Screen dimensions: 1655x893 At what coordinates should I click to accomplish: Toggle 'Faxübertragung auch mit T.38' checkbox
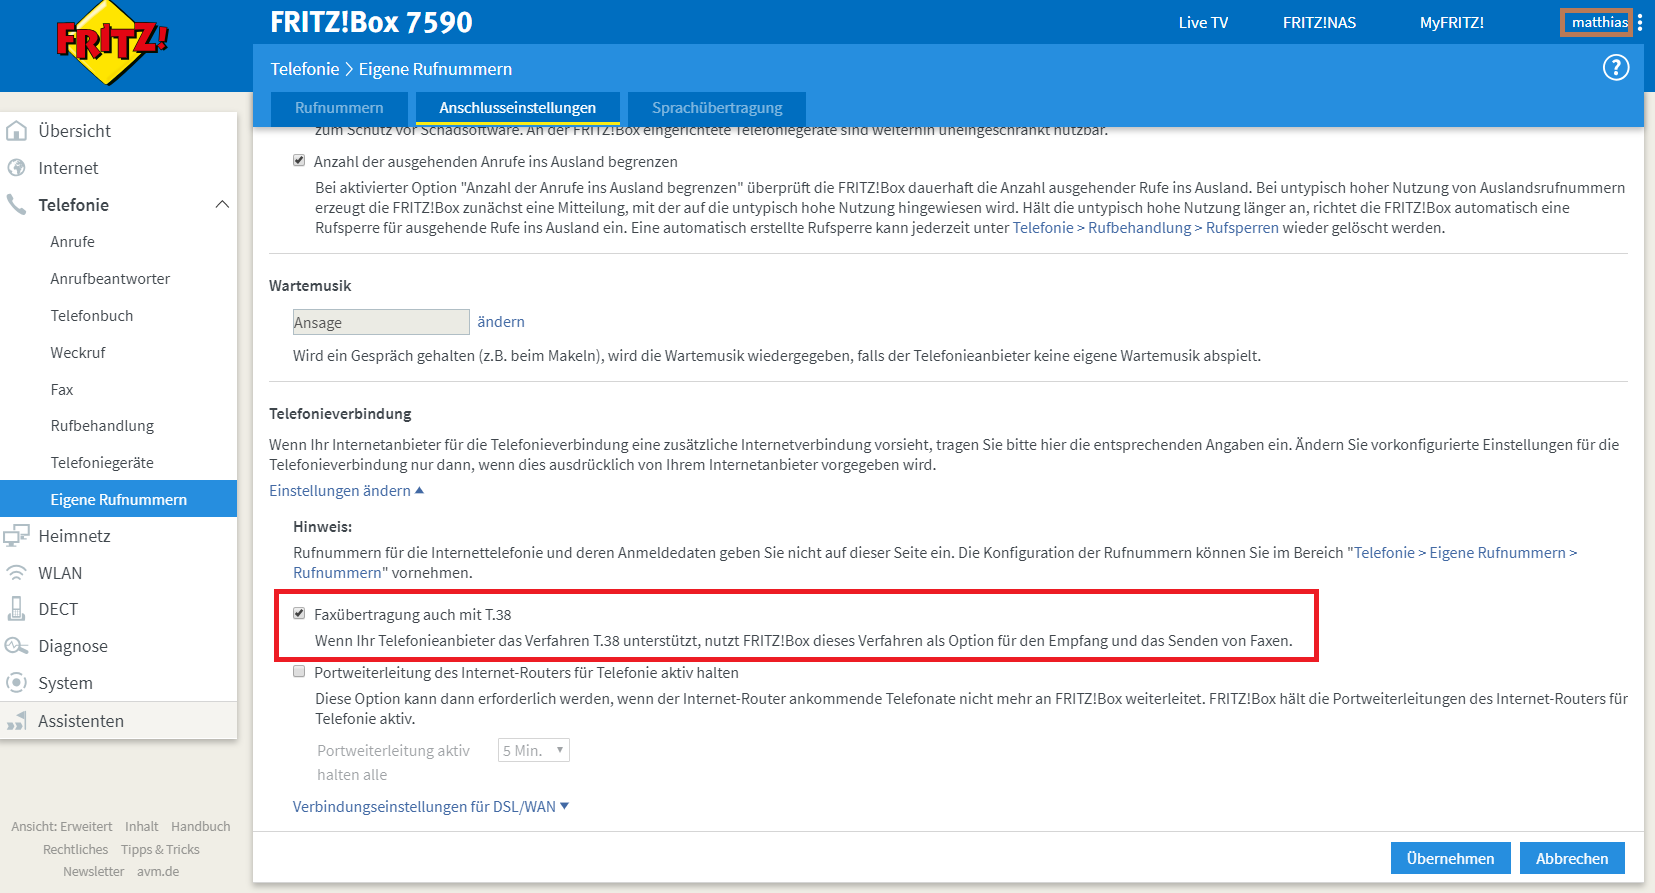(x=299, y=614)
